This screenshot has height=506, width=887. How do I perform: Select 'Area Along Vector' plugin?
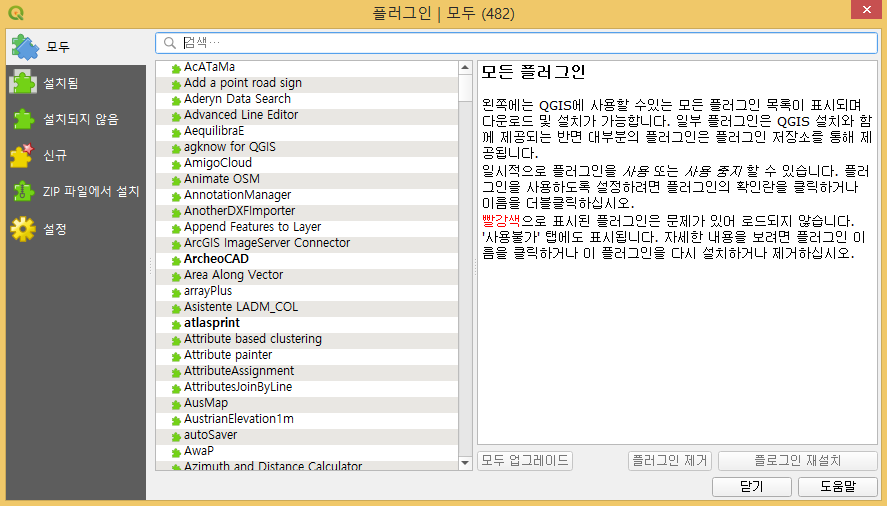(x=307, y=276)
